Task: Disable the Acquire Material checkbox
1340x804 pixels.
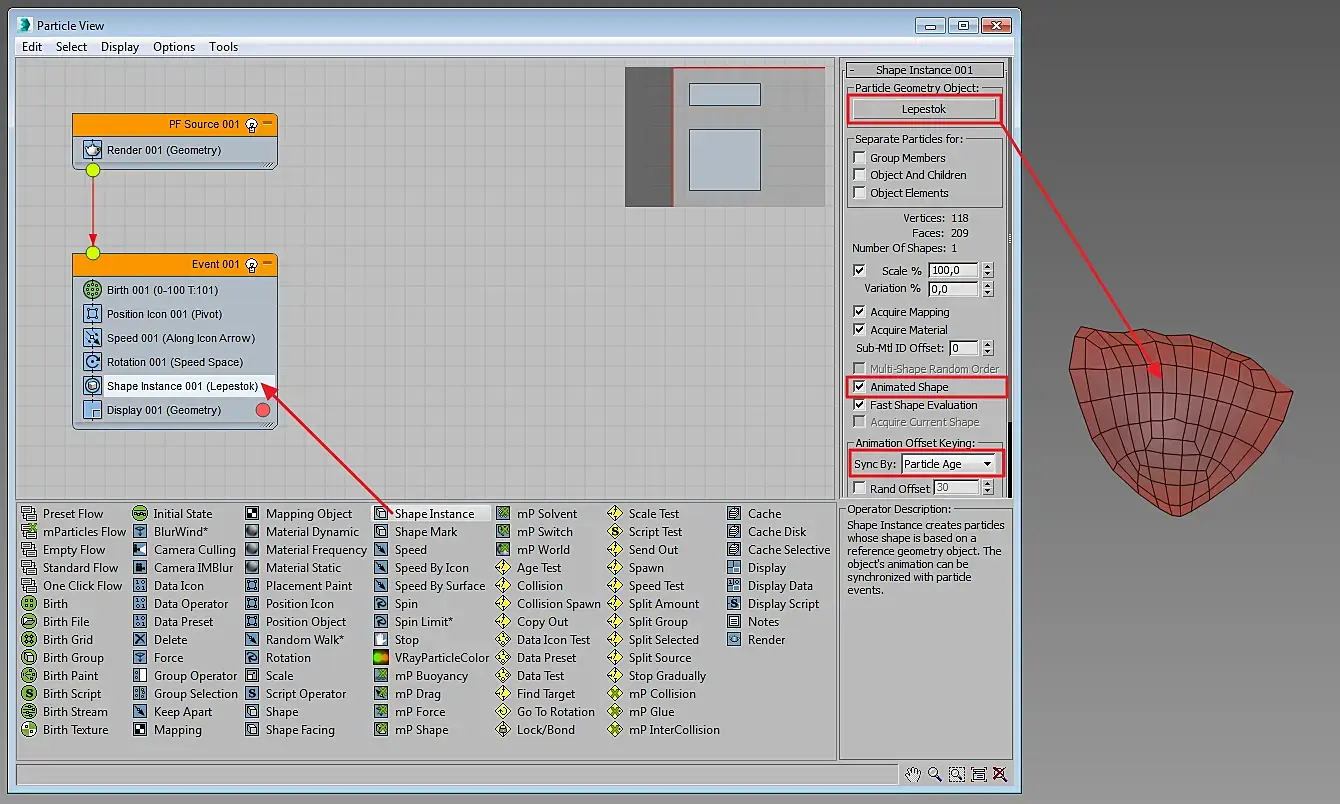Action: point(859,330)
